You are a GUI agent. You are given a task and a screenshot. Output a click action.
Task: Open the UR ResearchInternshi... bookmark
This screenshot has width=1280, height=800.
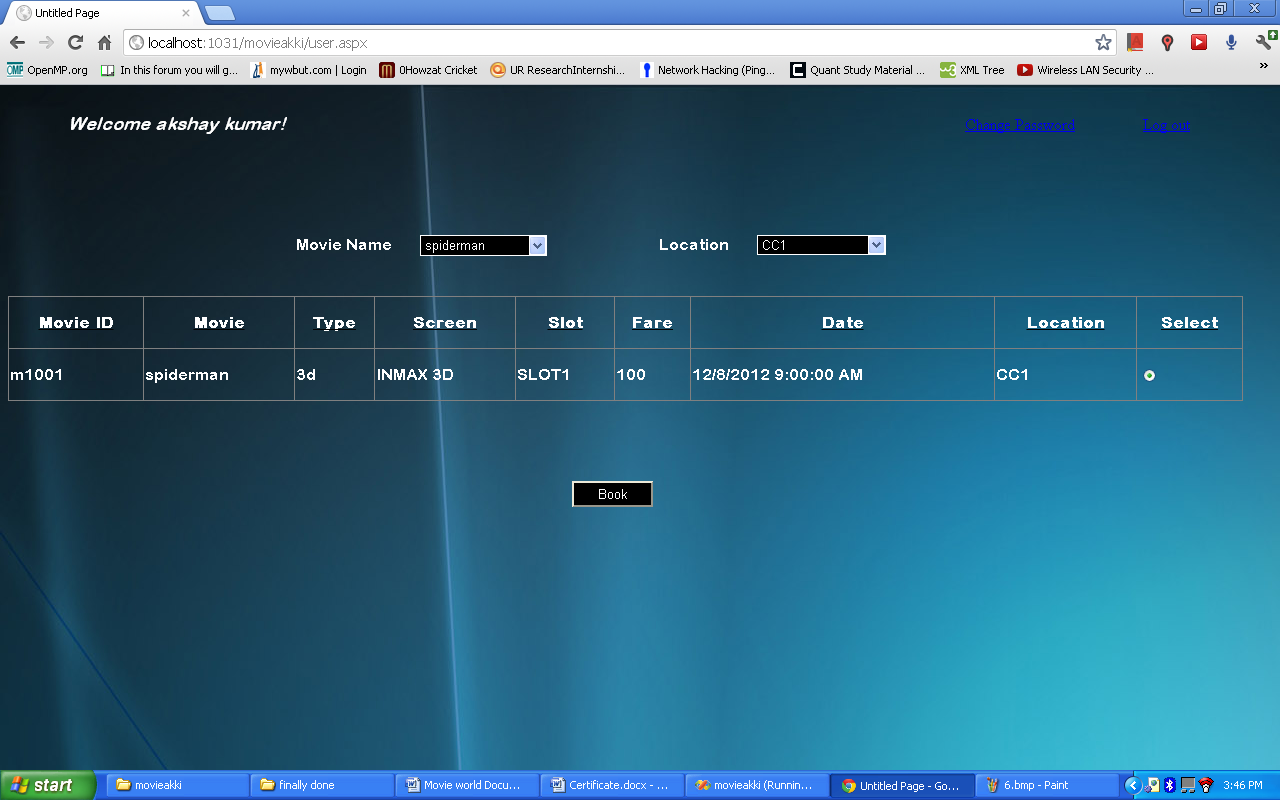558,70
